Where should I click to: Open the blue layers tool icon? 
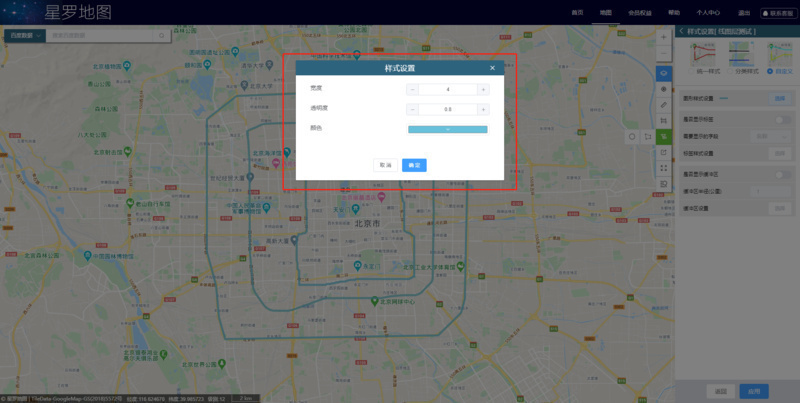tap(664, 73)
